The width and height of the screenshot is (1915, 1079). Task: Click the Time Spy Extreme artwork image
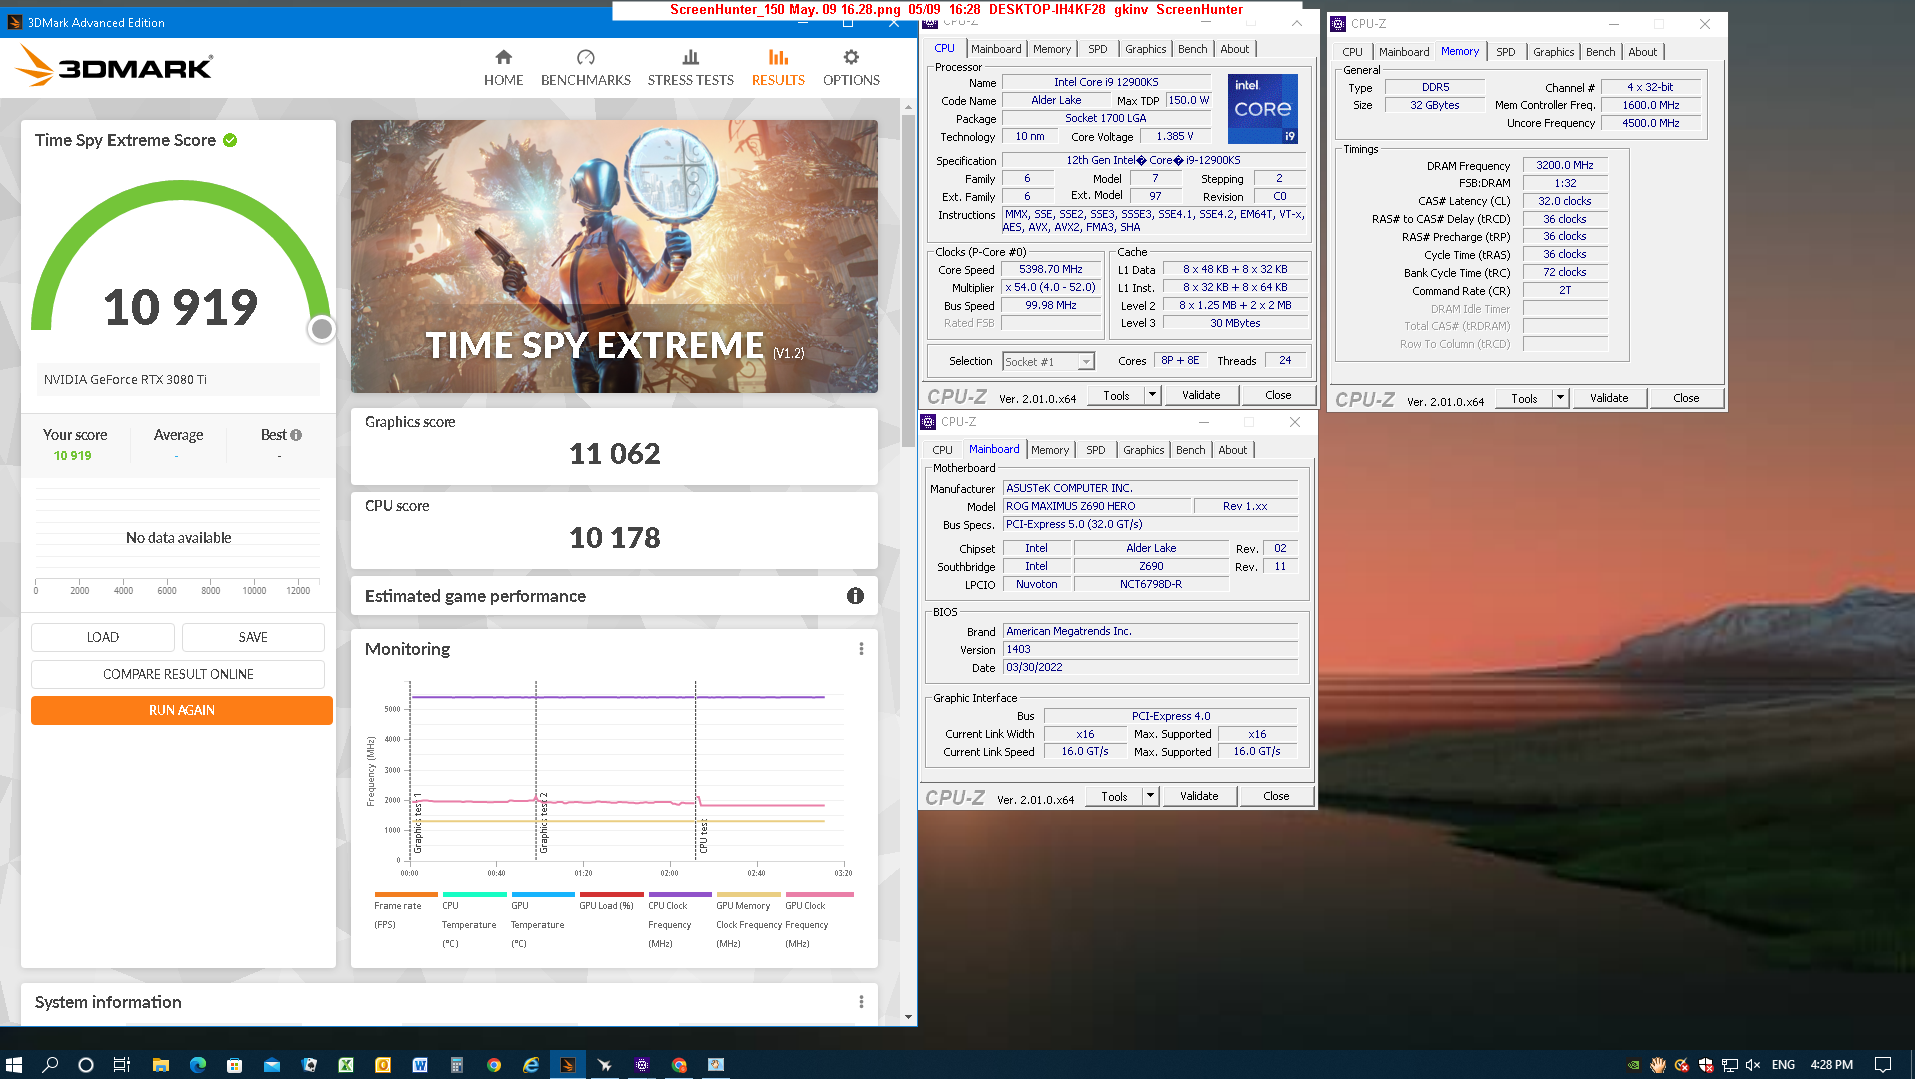click(x=614, y=256)
